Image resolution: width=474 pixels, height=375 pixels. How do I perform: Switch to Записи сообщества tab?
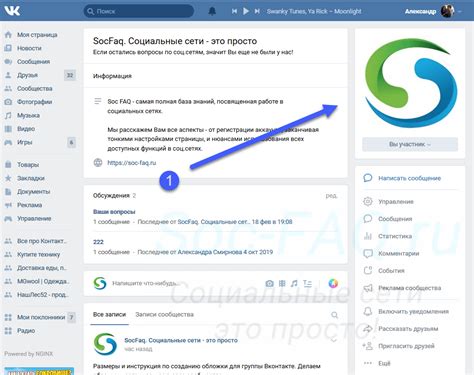[x=164, y=314]
